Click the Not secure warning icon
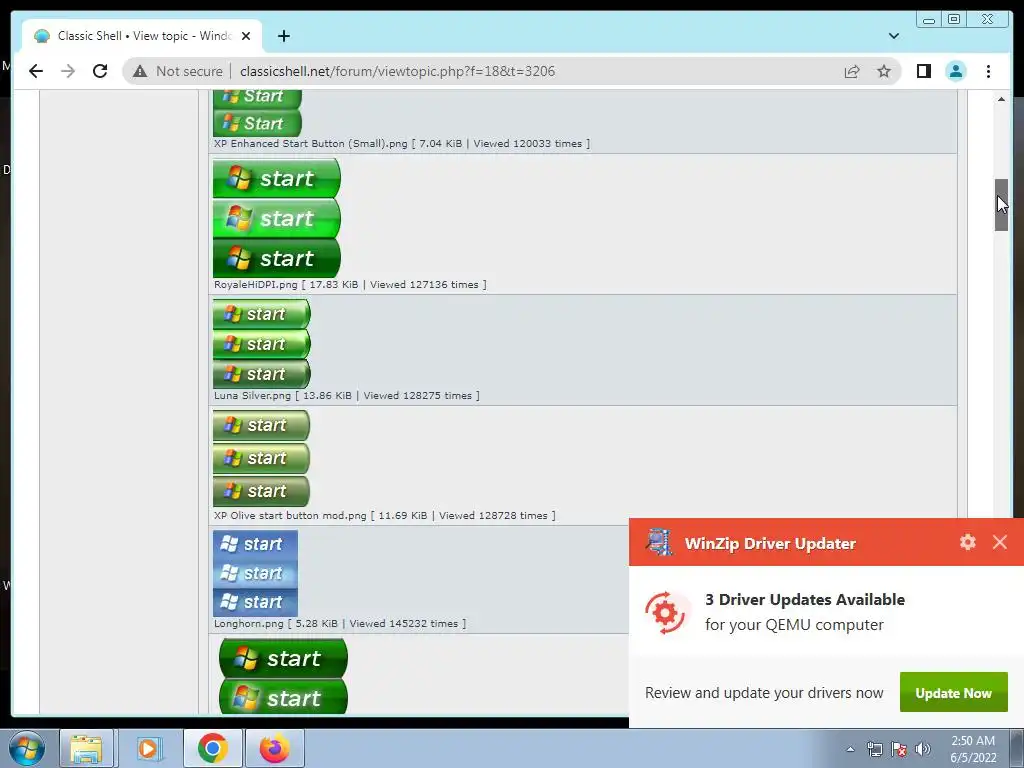This screenshot has width=1024, height=768. [140, 71]
